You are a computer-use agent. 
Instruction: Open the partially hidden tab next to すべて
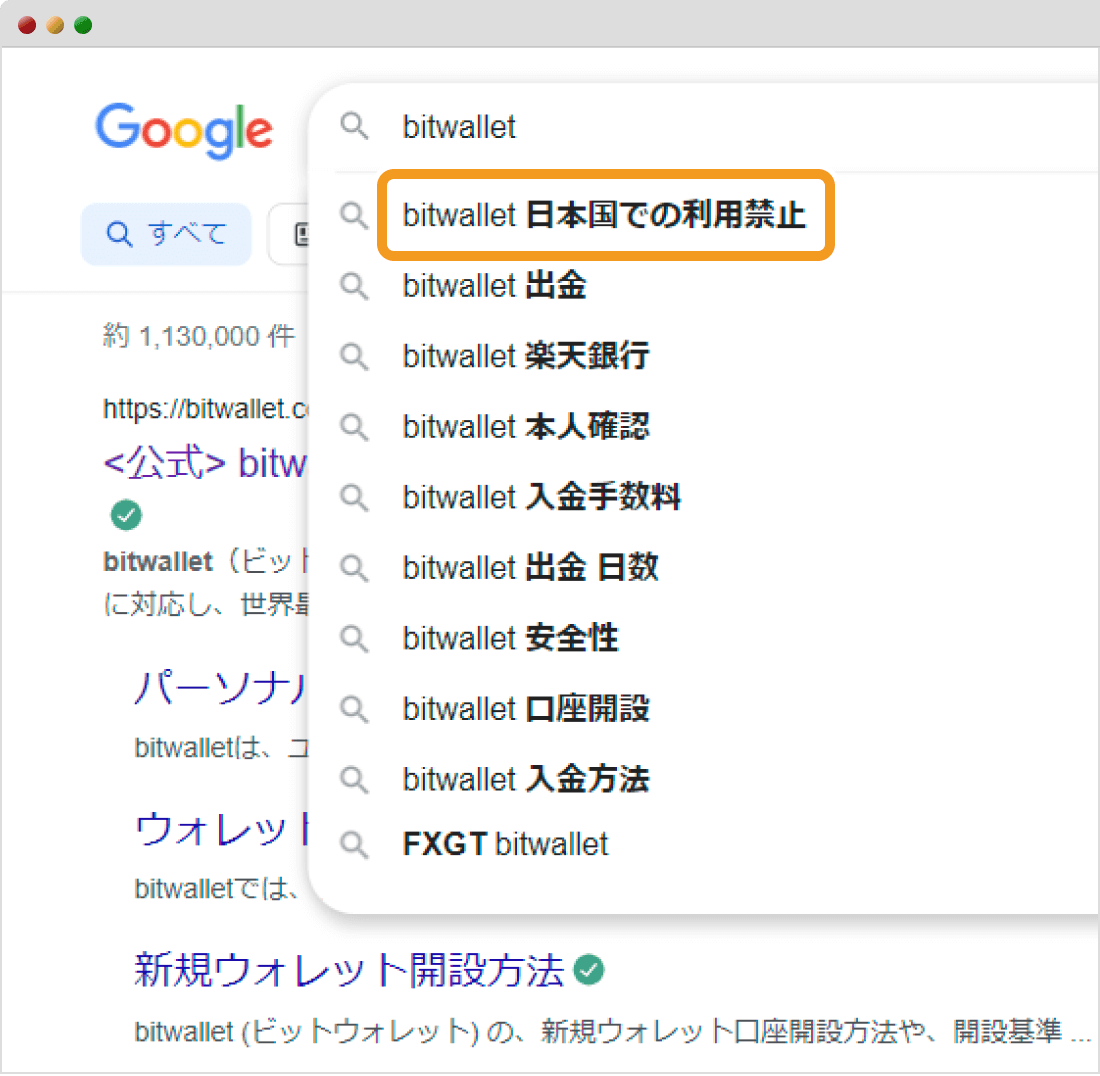click(289, 234)
